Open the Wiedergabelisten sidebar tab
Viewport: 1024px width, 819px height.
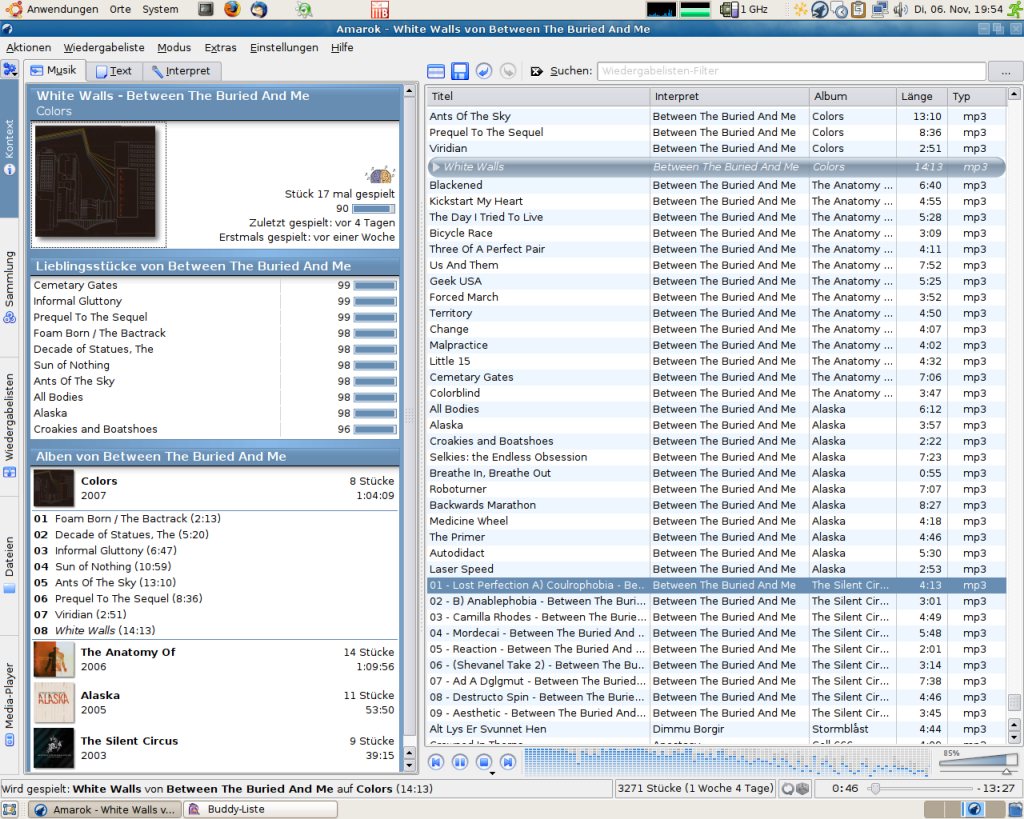pyautogui.click(x=9, y=426)
